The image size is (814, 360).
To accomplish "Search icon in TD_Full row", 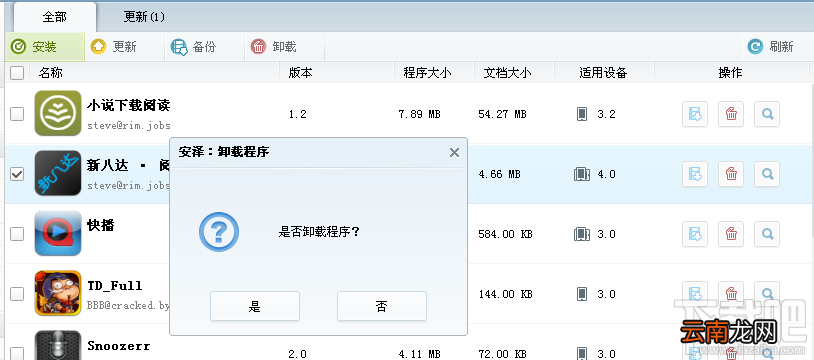I will tap(767, 294).
